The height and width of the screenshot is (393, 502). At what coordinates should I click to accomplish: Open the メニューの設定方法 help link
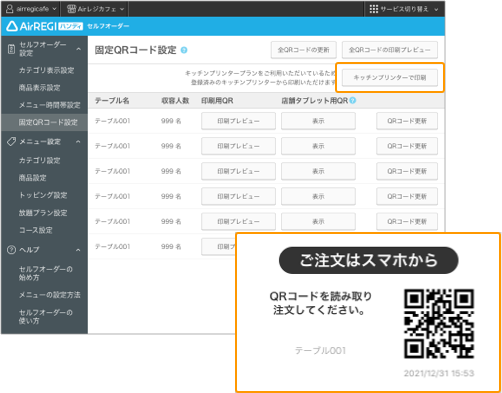50,295
